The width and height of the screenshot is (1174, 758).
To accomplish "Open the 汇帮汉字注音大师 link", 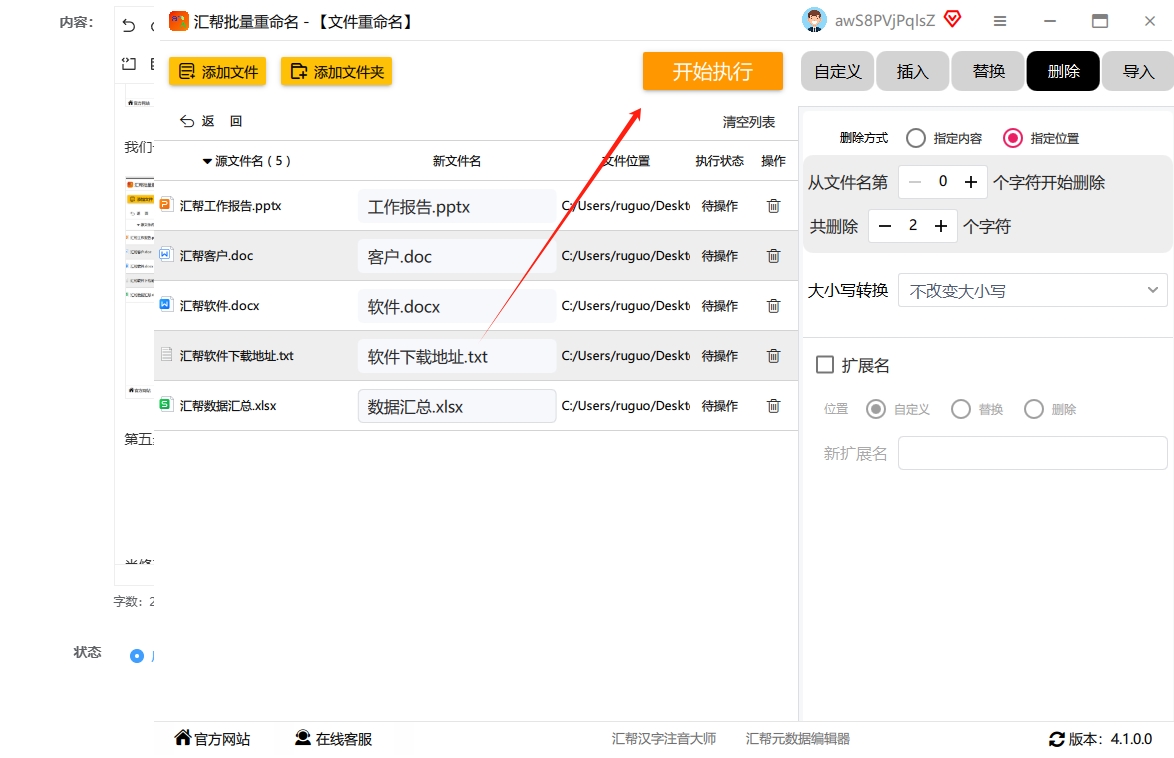I will coord(664,739).
